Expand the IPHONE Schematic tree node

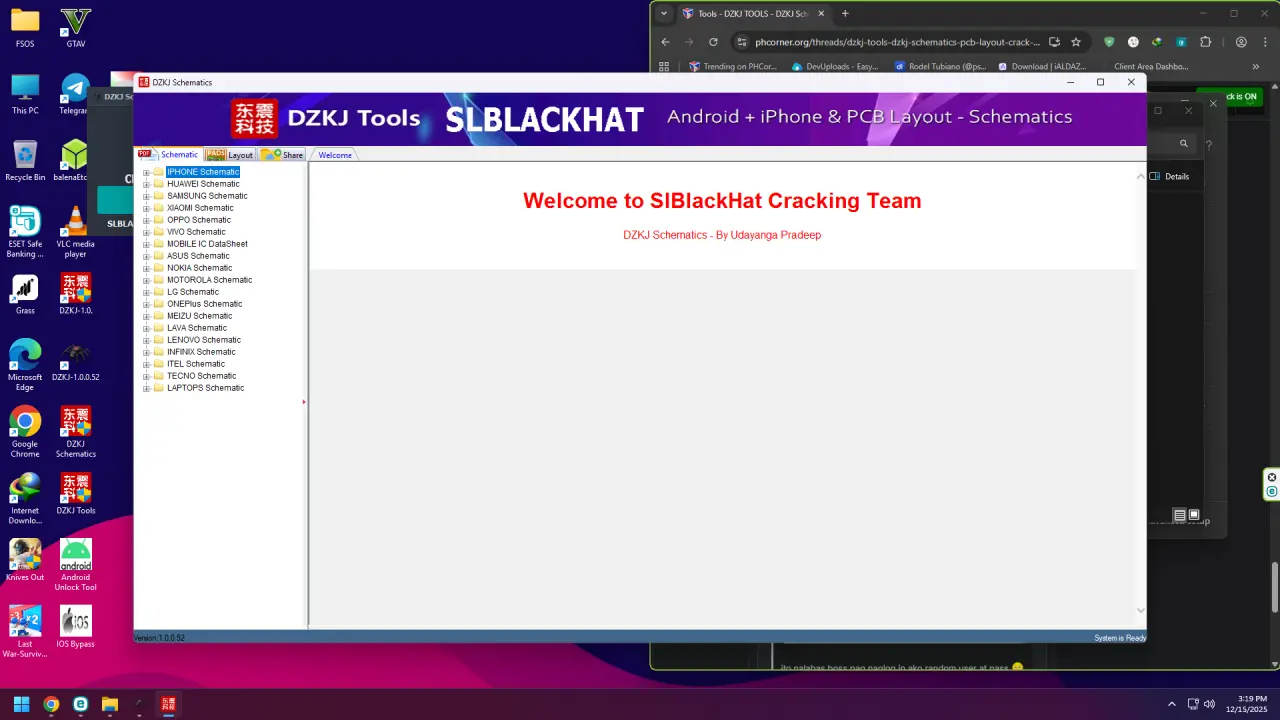pyautogui.click(x=146, y=172)
